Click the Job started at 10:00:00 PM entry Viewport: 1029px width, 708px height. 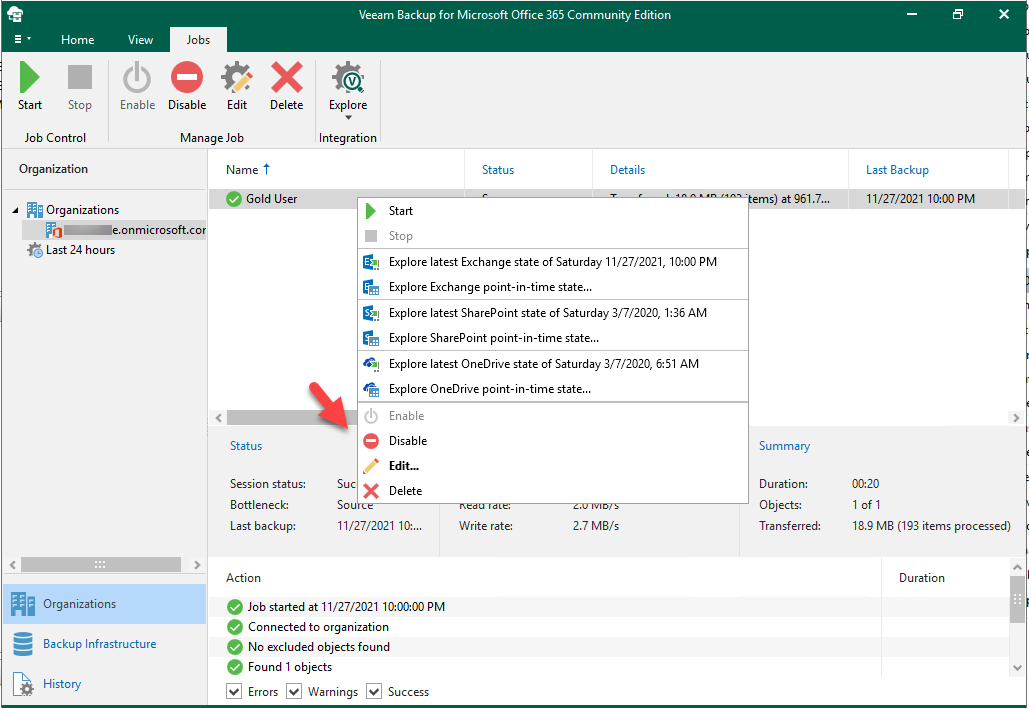[346, 607]
